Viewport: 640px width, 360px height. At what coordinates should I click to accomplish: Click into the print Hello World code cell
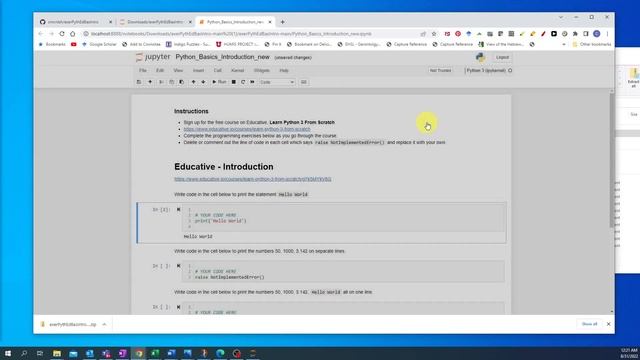(343, 218)
